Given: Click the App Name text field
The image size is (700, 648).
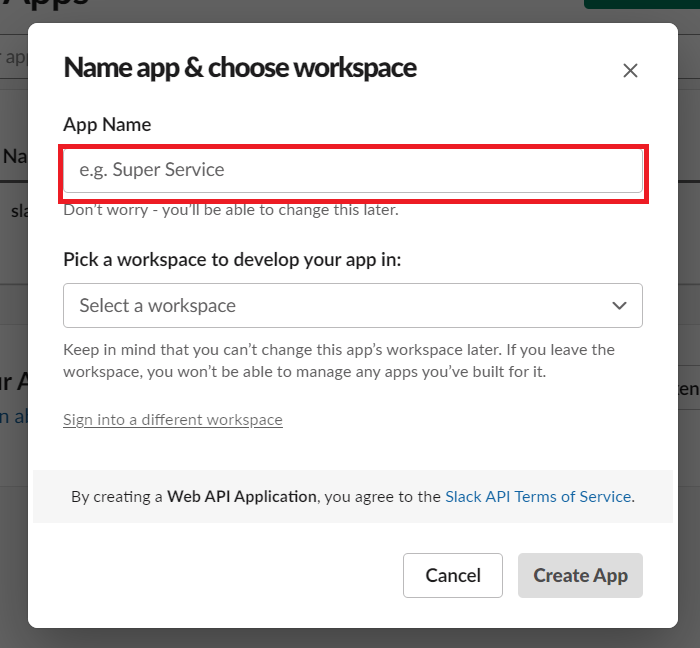Looking at the screenshot, I should [352, 171].
